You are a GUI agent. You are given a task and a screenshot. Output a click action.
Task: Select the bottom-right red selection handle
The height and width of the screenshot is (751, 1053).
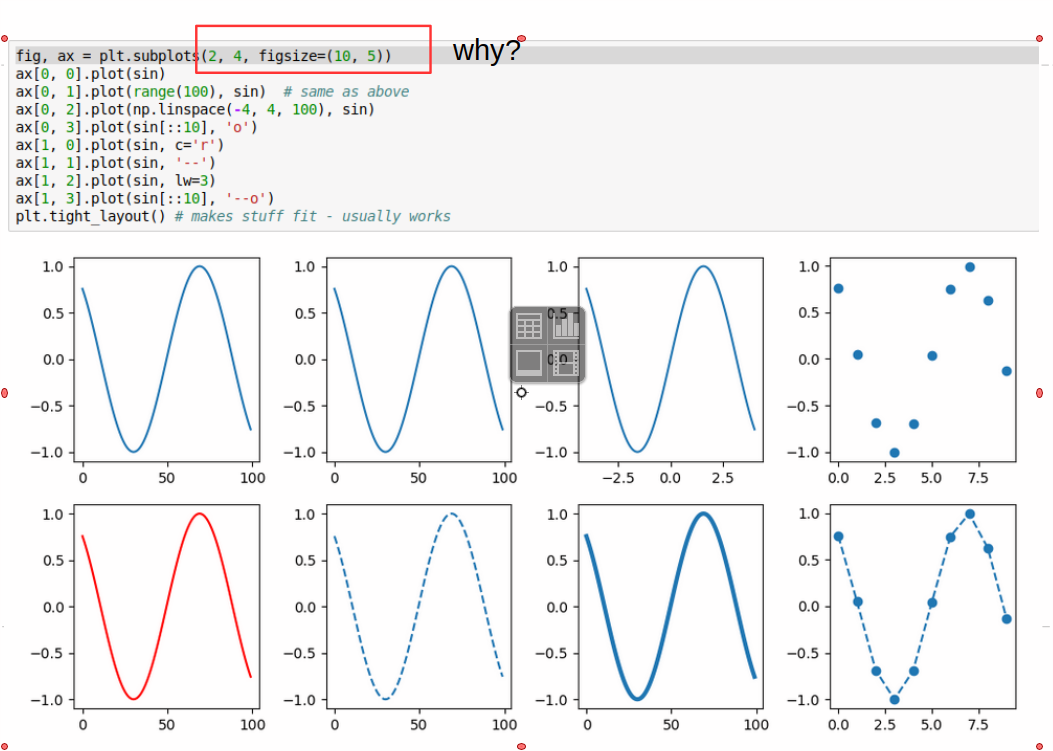click(x=1040, y=746)
